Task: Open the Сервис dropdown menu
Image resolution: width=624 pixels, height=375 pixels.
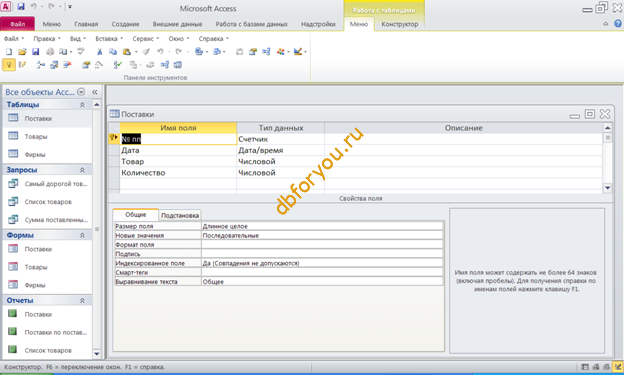Action: [x=146, y=39]
